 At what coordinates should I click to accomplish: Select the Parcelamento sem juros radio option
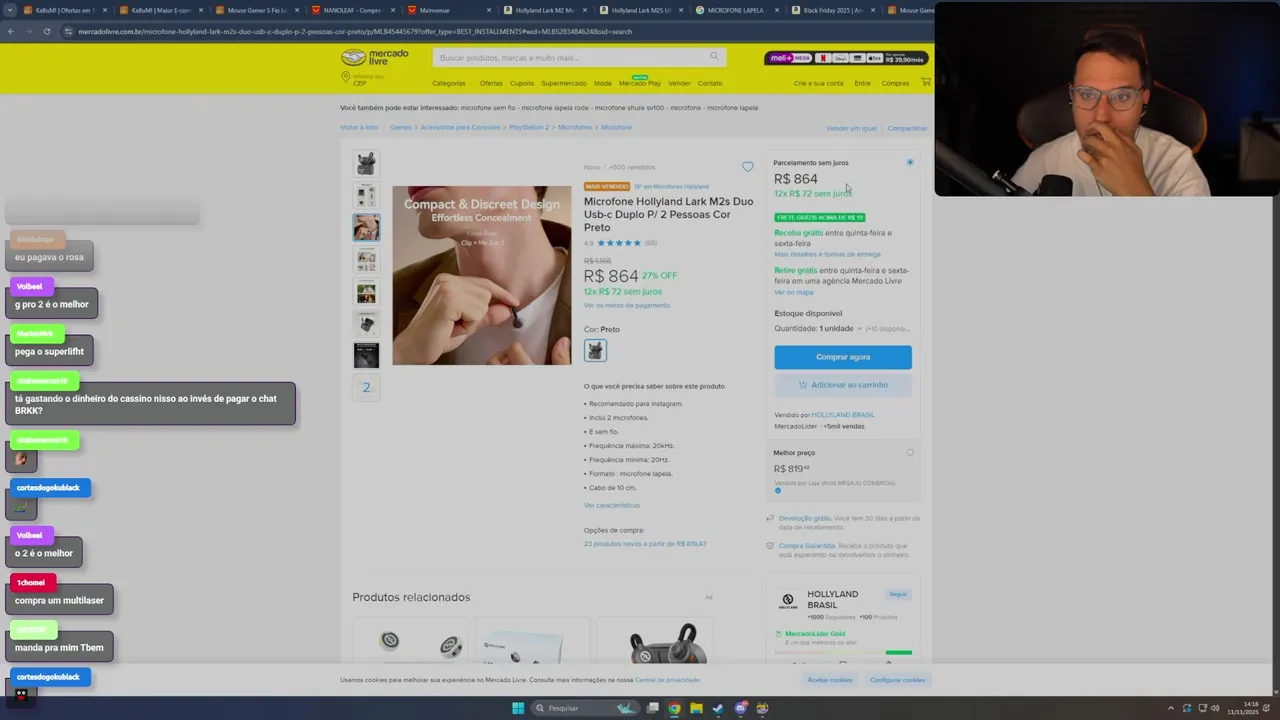pos(910,162)
